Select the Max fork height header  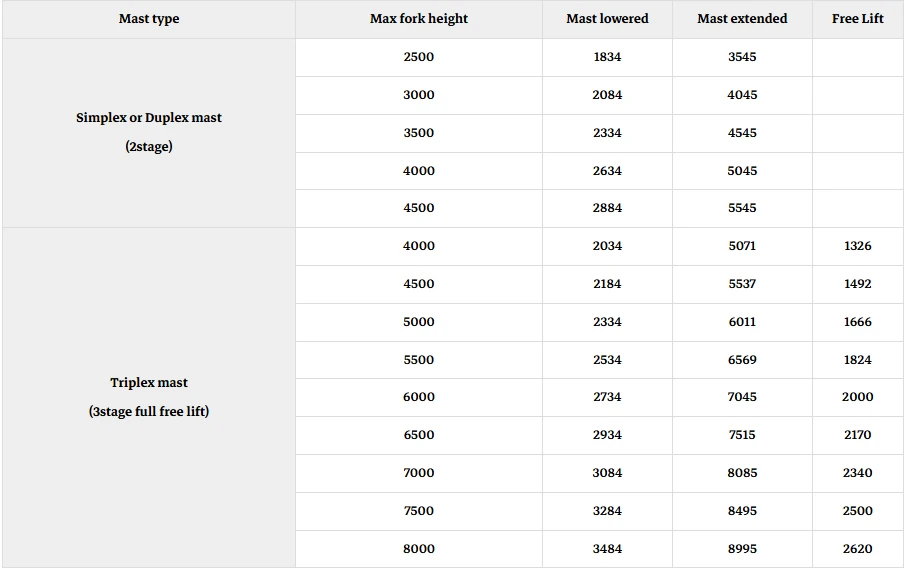coord(419,19)
